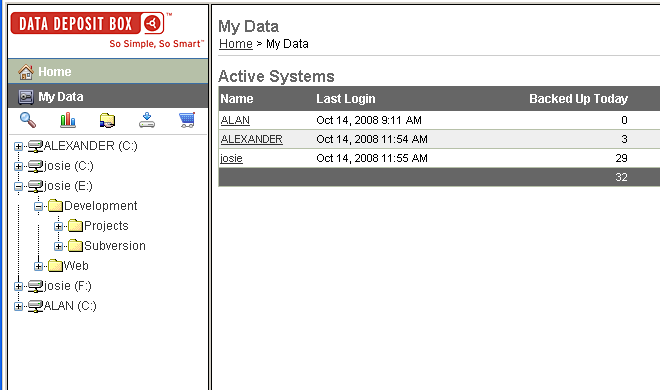The height and width of the screenshot is (390, 662).
Task: Click the 'Oct 14, 2008 11:55 AM' cell
Action: click(372, 158)
